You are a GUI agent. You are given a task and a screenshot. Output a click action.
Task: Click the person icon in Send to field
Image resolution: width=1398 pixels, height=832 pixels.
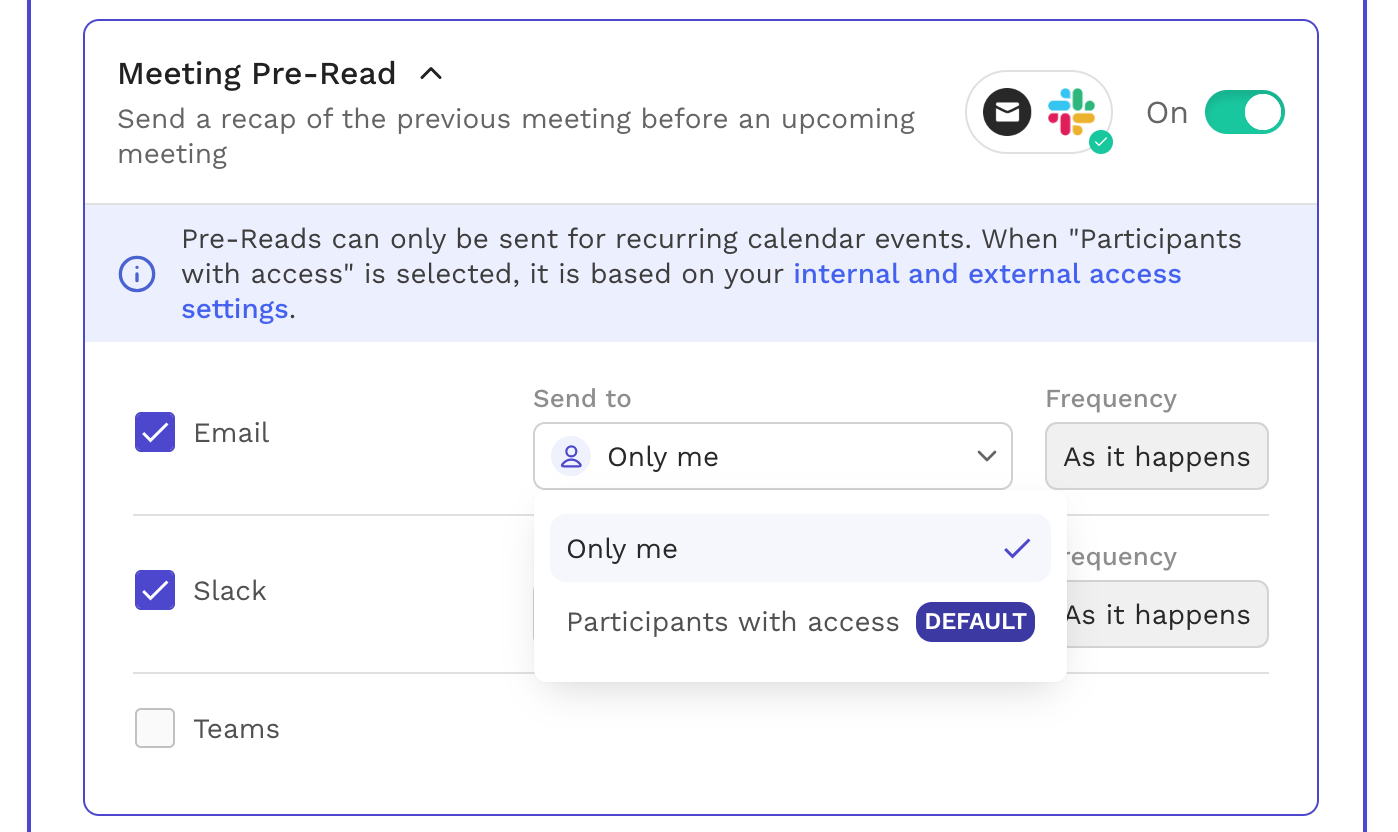coord(571,457)
